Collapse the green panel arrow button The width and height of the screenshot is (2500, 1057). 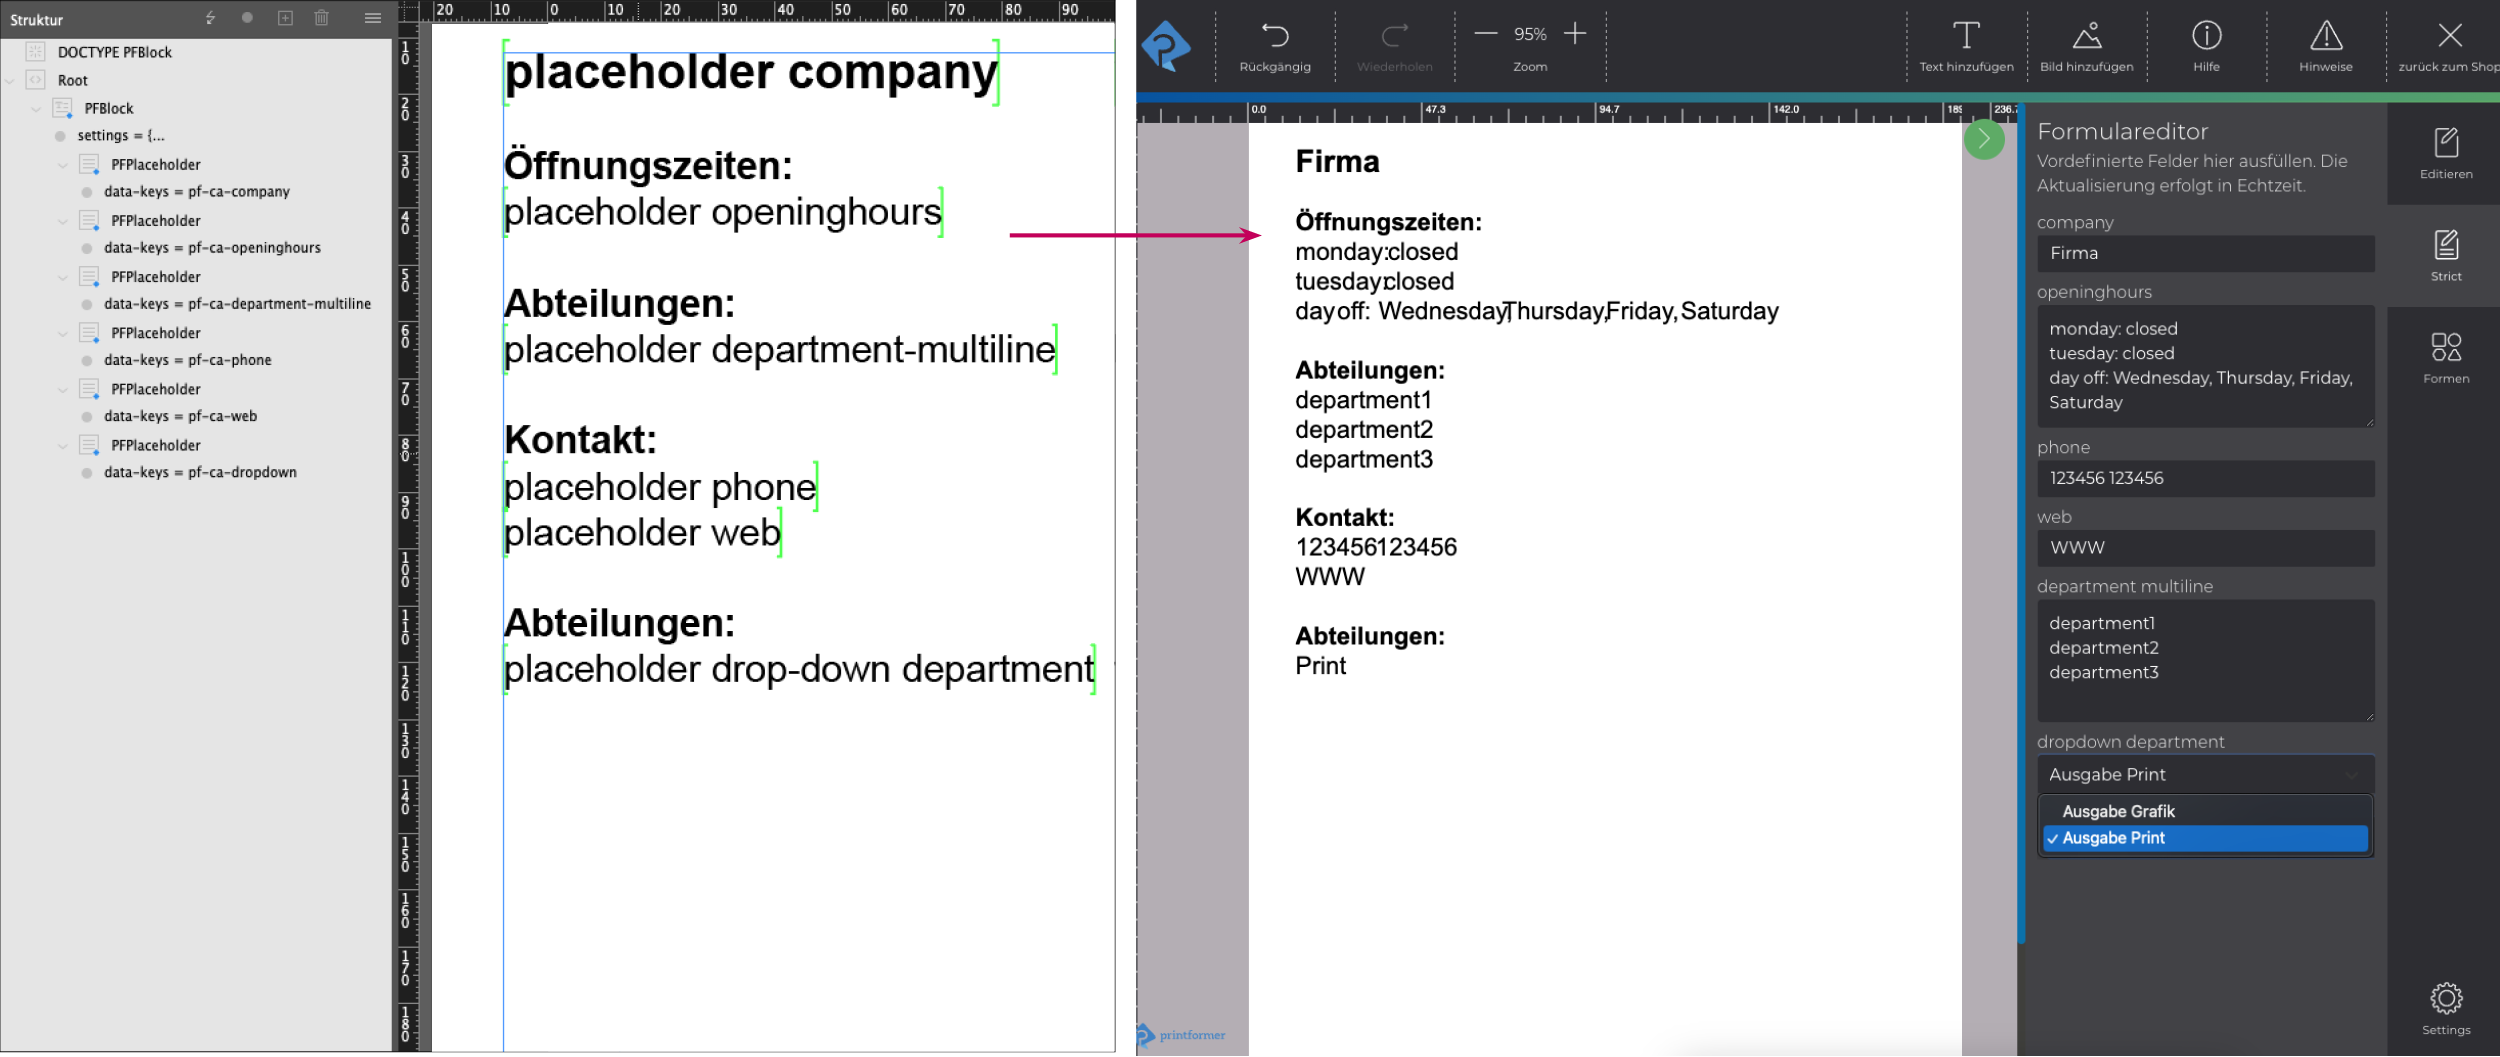[x=1984, y=139]
